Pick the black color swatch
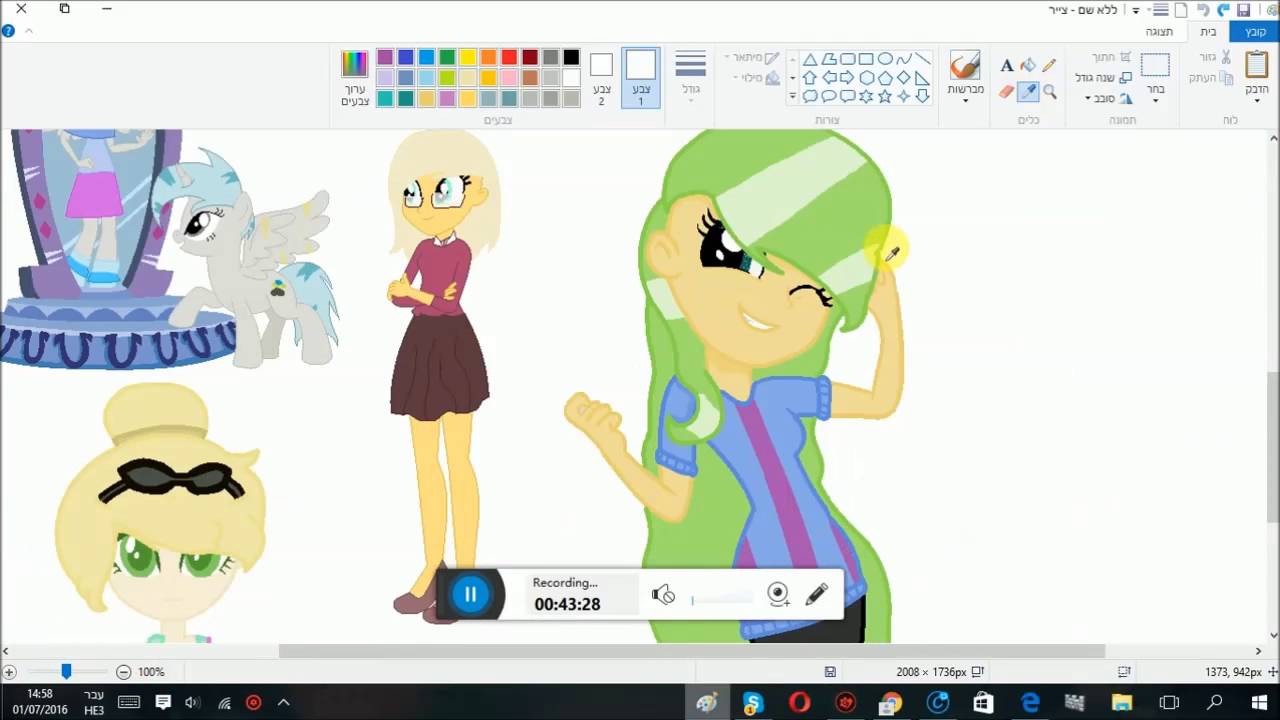This screenshot has height=720, width=1280. (571, 57)
